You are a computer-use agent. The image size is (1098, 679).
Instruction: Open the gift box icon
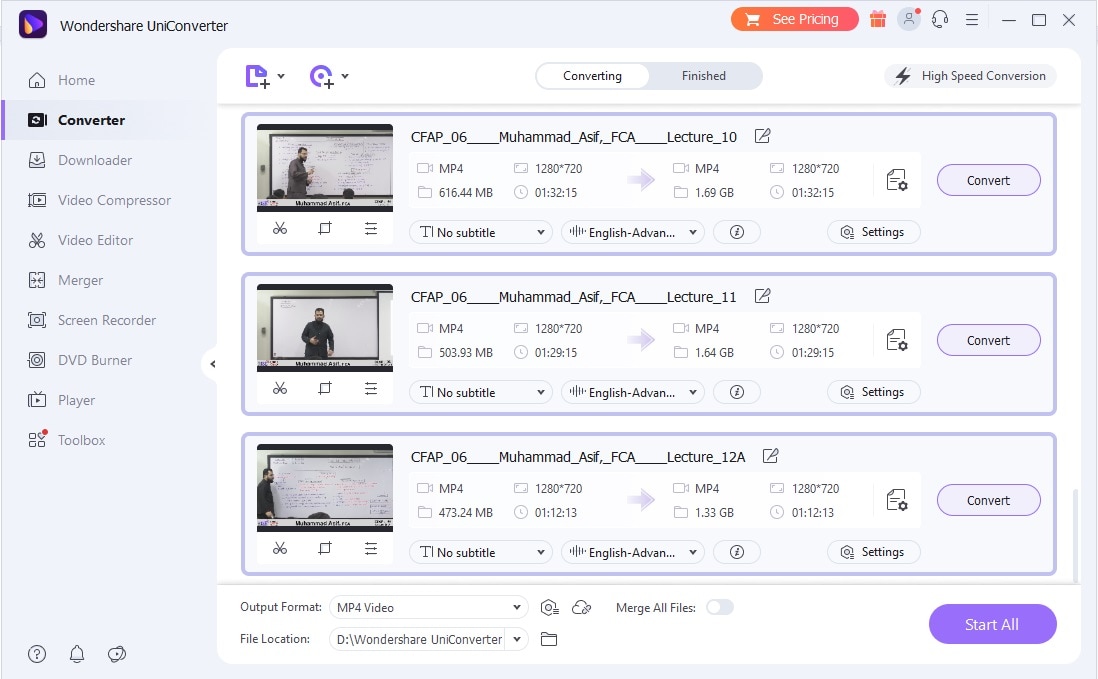pyautogui.click(x=877, y=19)
